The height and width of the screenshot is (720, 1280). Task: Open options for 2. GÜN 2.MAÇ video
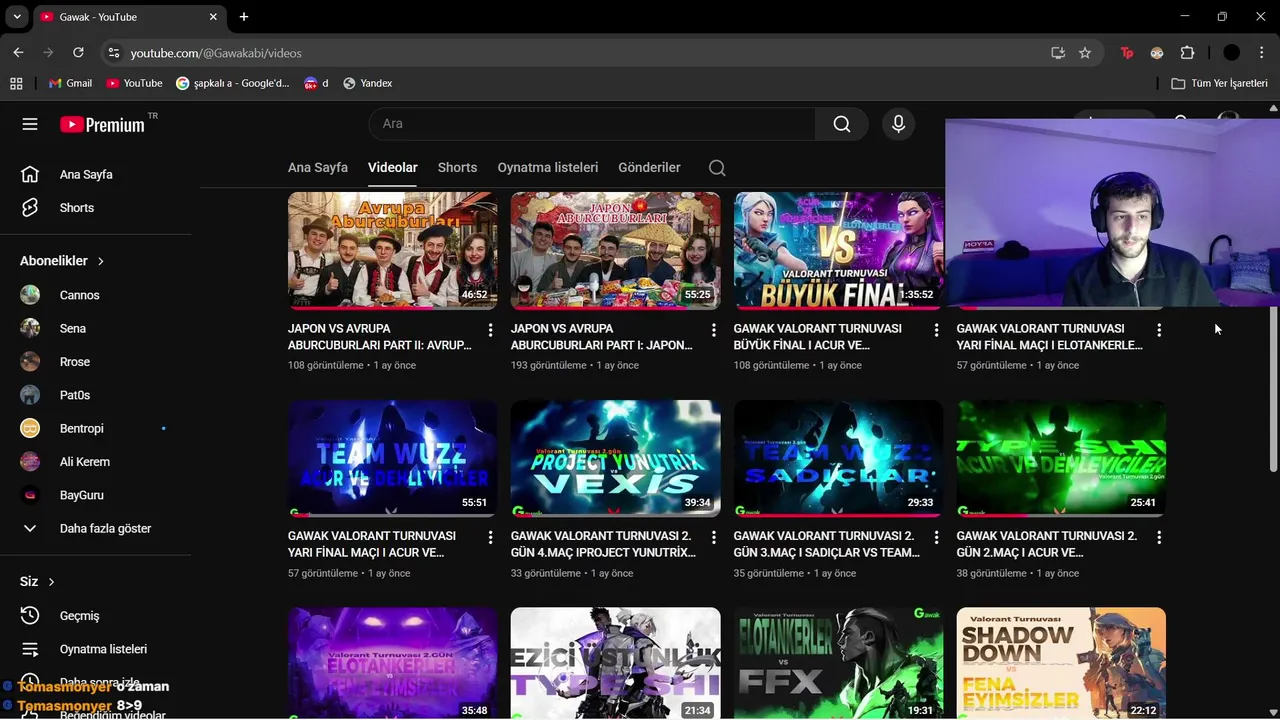click(1159, 537)
